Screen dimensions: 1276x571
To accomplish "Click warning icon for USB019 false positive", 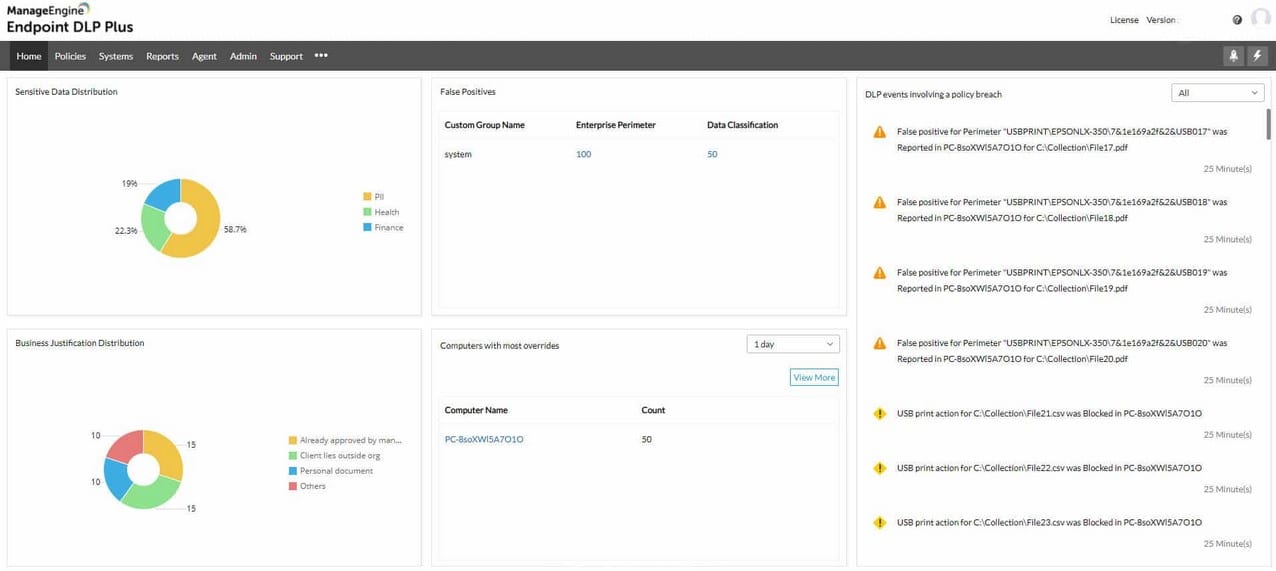I will point(880,273).
